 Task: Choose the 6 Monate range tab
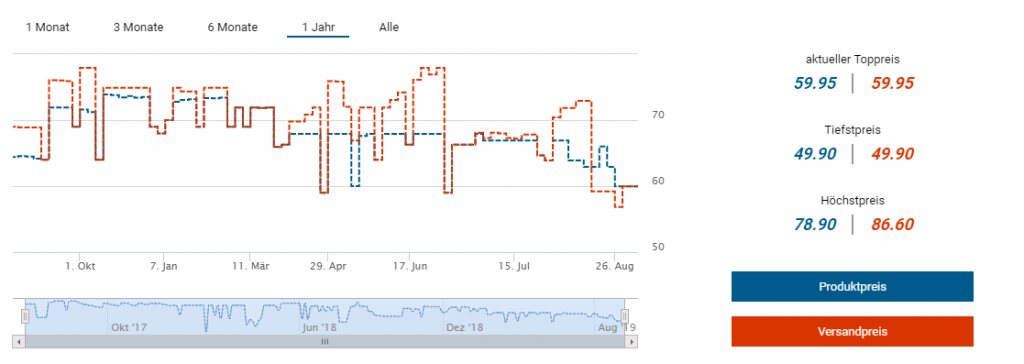pyautogui.click(x=232, y=27)
